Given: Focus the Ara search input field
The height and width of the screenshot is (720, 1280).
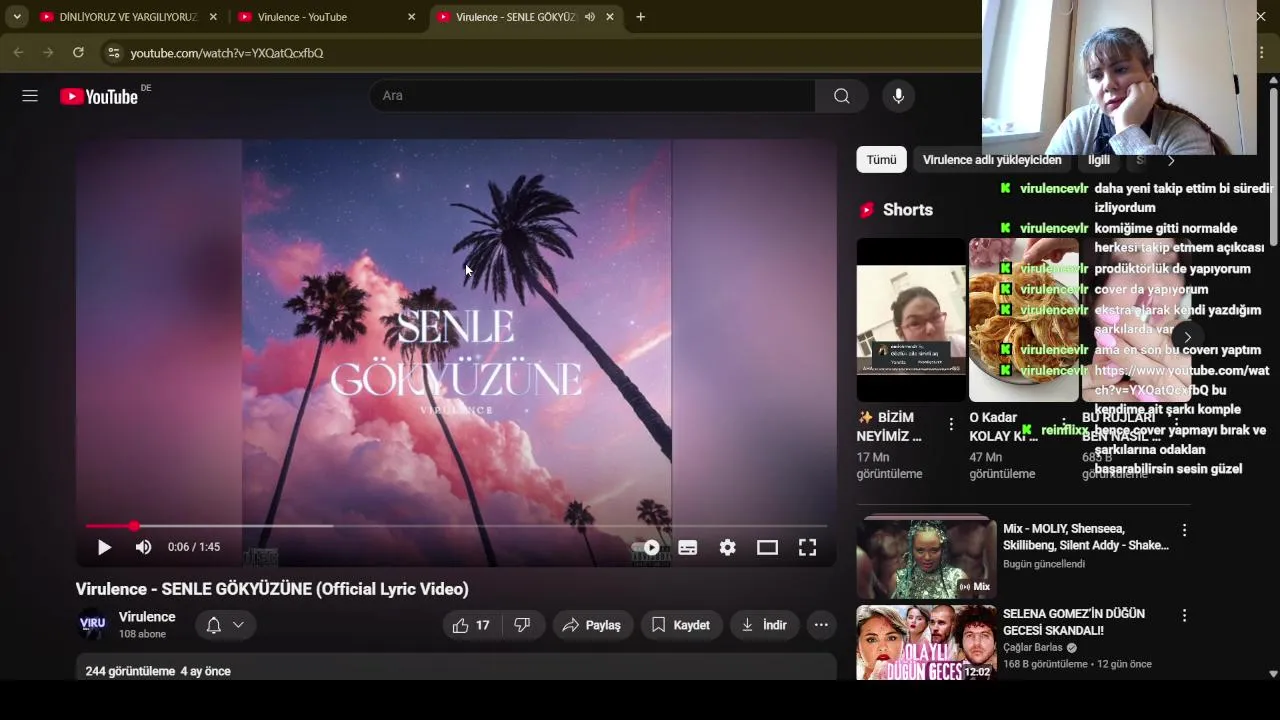Looking at the screenshot, I should click(x=592, y=96).
